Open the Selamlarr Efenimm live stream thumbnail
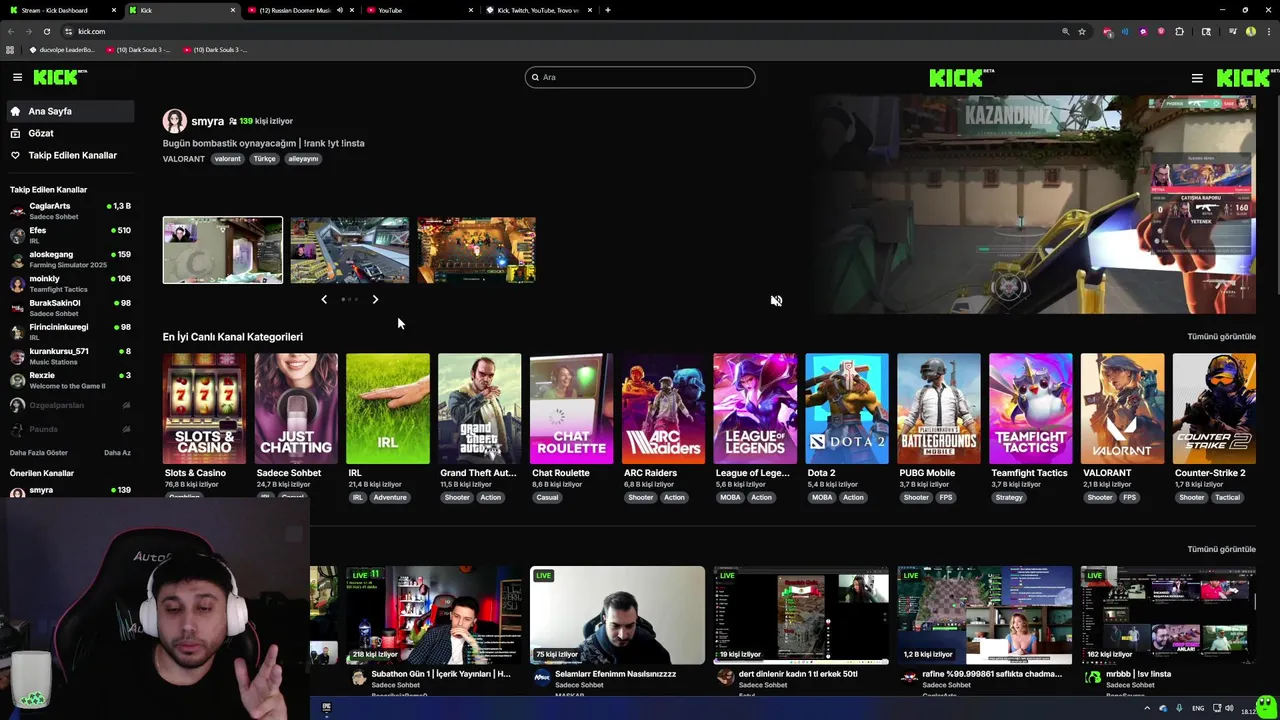The width and height of the screenshot is (1280, 720). 617,615
